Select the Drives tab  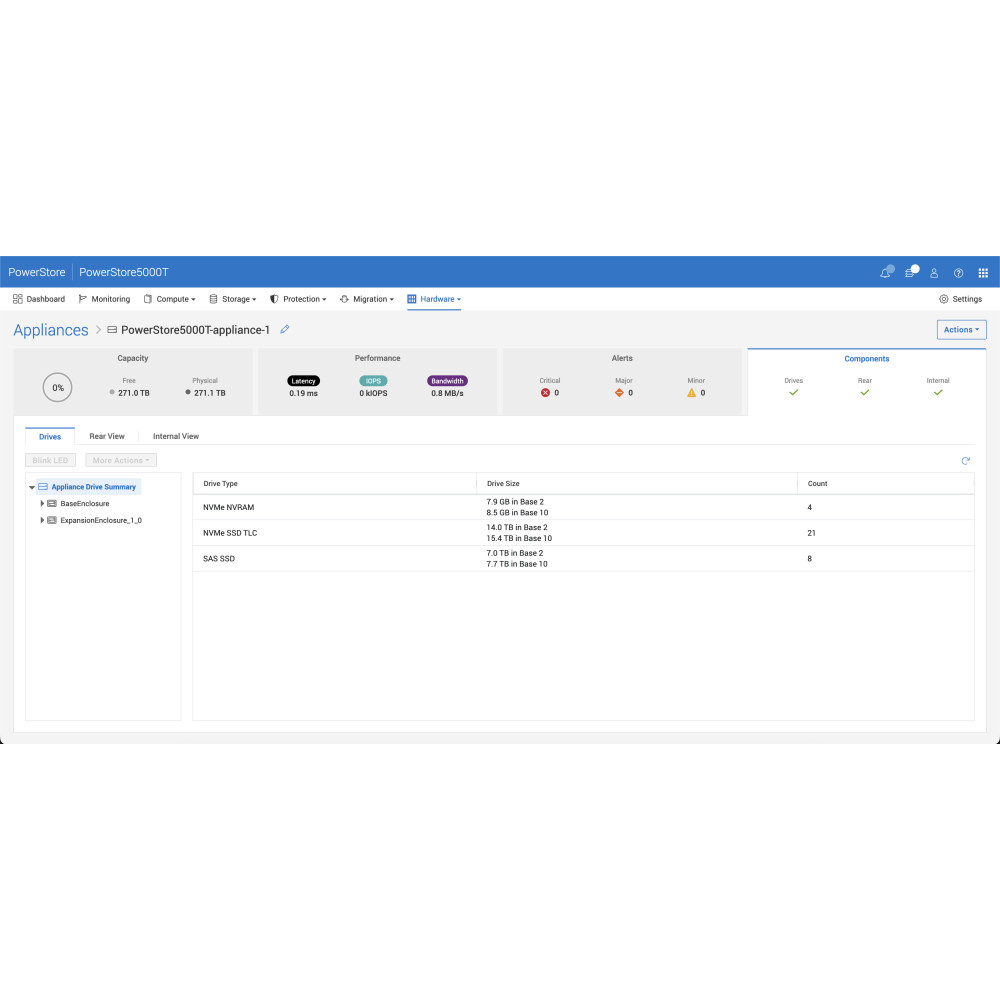(x=50, y=437)
